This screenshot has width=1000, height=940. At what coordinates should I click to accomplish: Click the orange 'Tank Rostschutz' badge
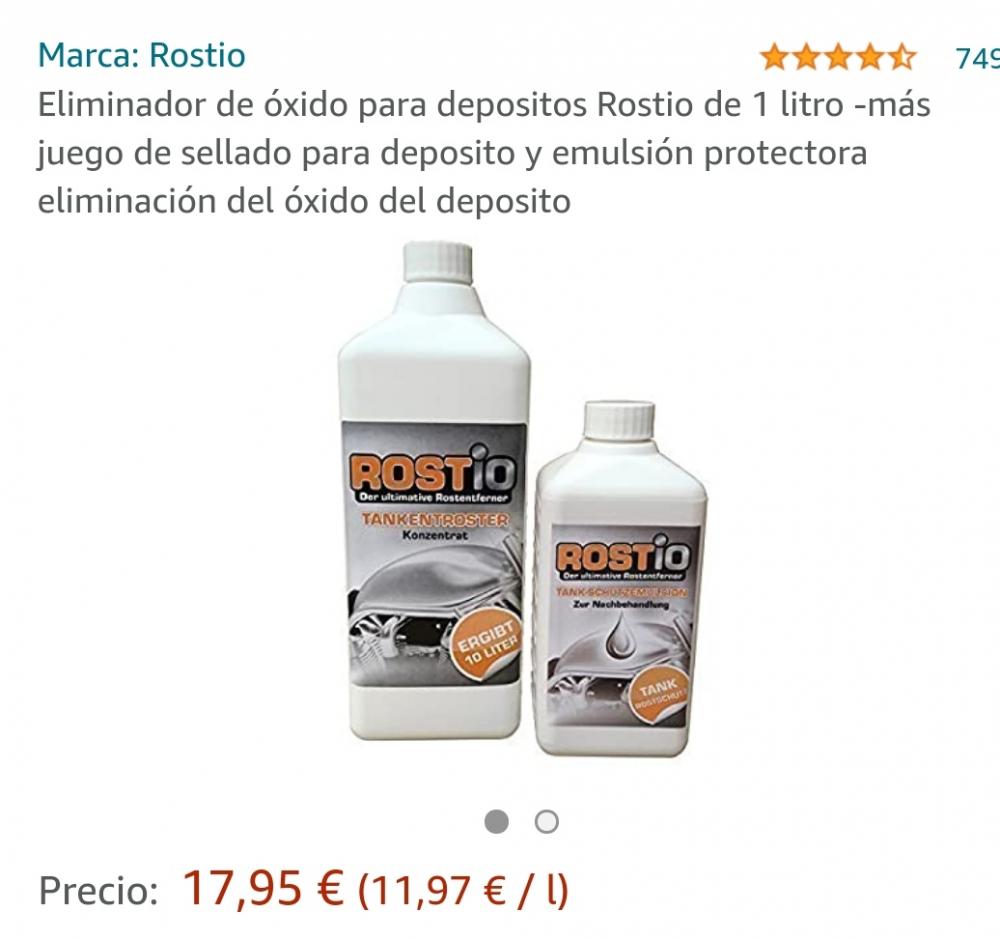click(659, 694)
